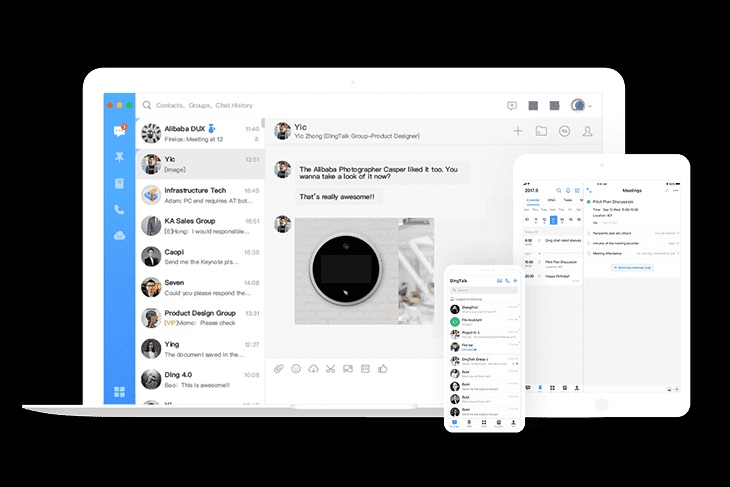
Task: Click the contact profile icon in chat header
Action: (x=588, y=131)
